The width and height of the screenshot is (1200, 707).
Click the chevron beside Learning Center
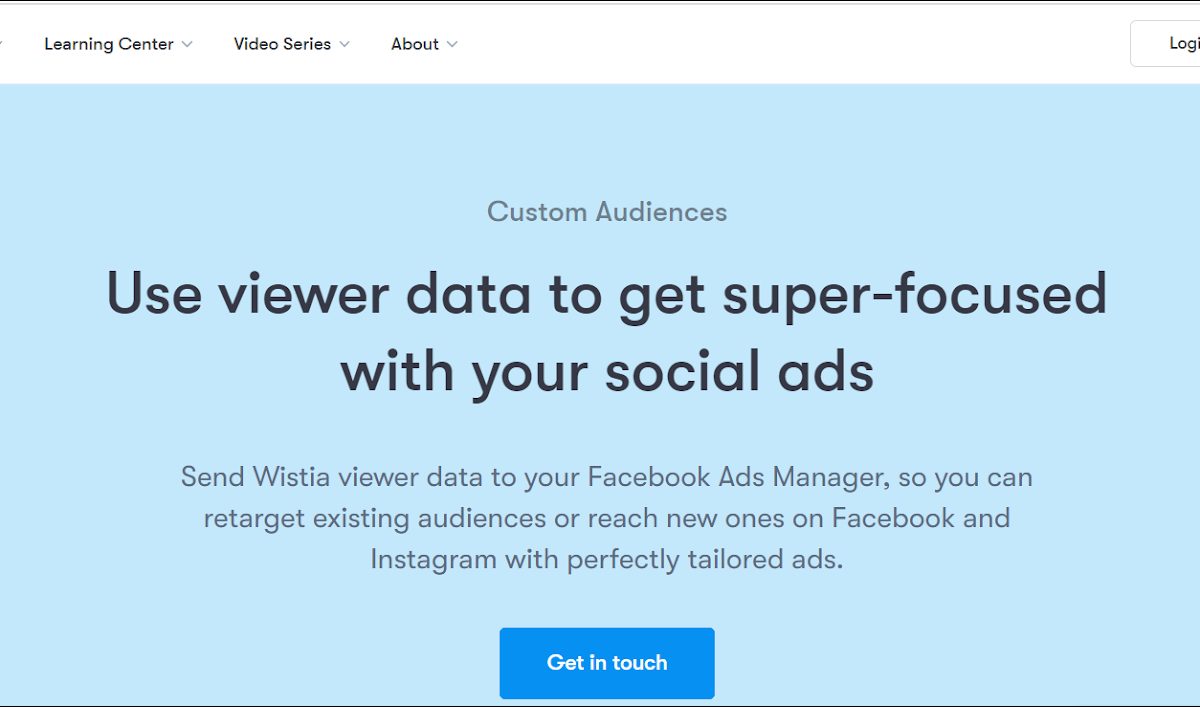pyautogui.click(x=187, y=44)
